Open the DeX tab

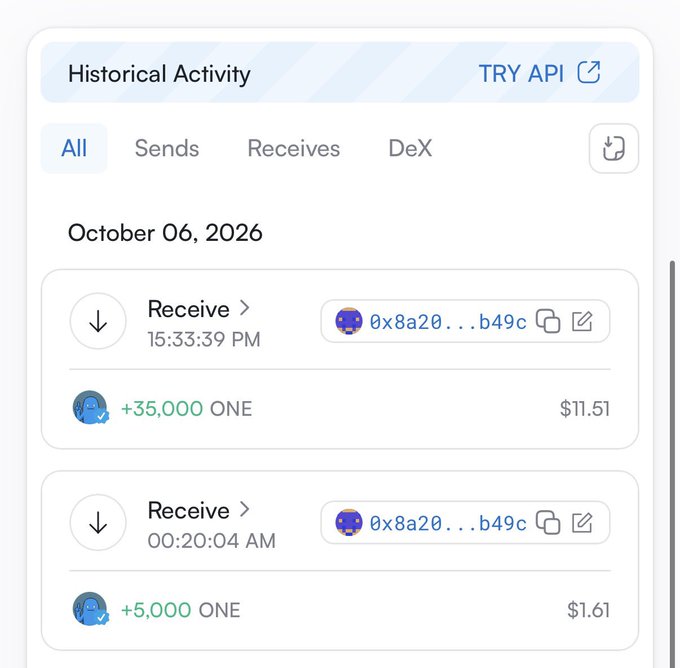tap(410, 148)
